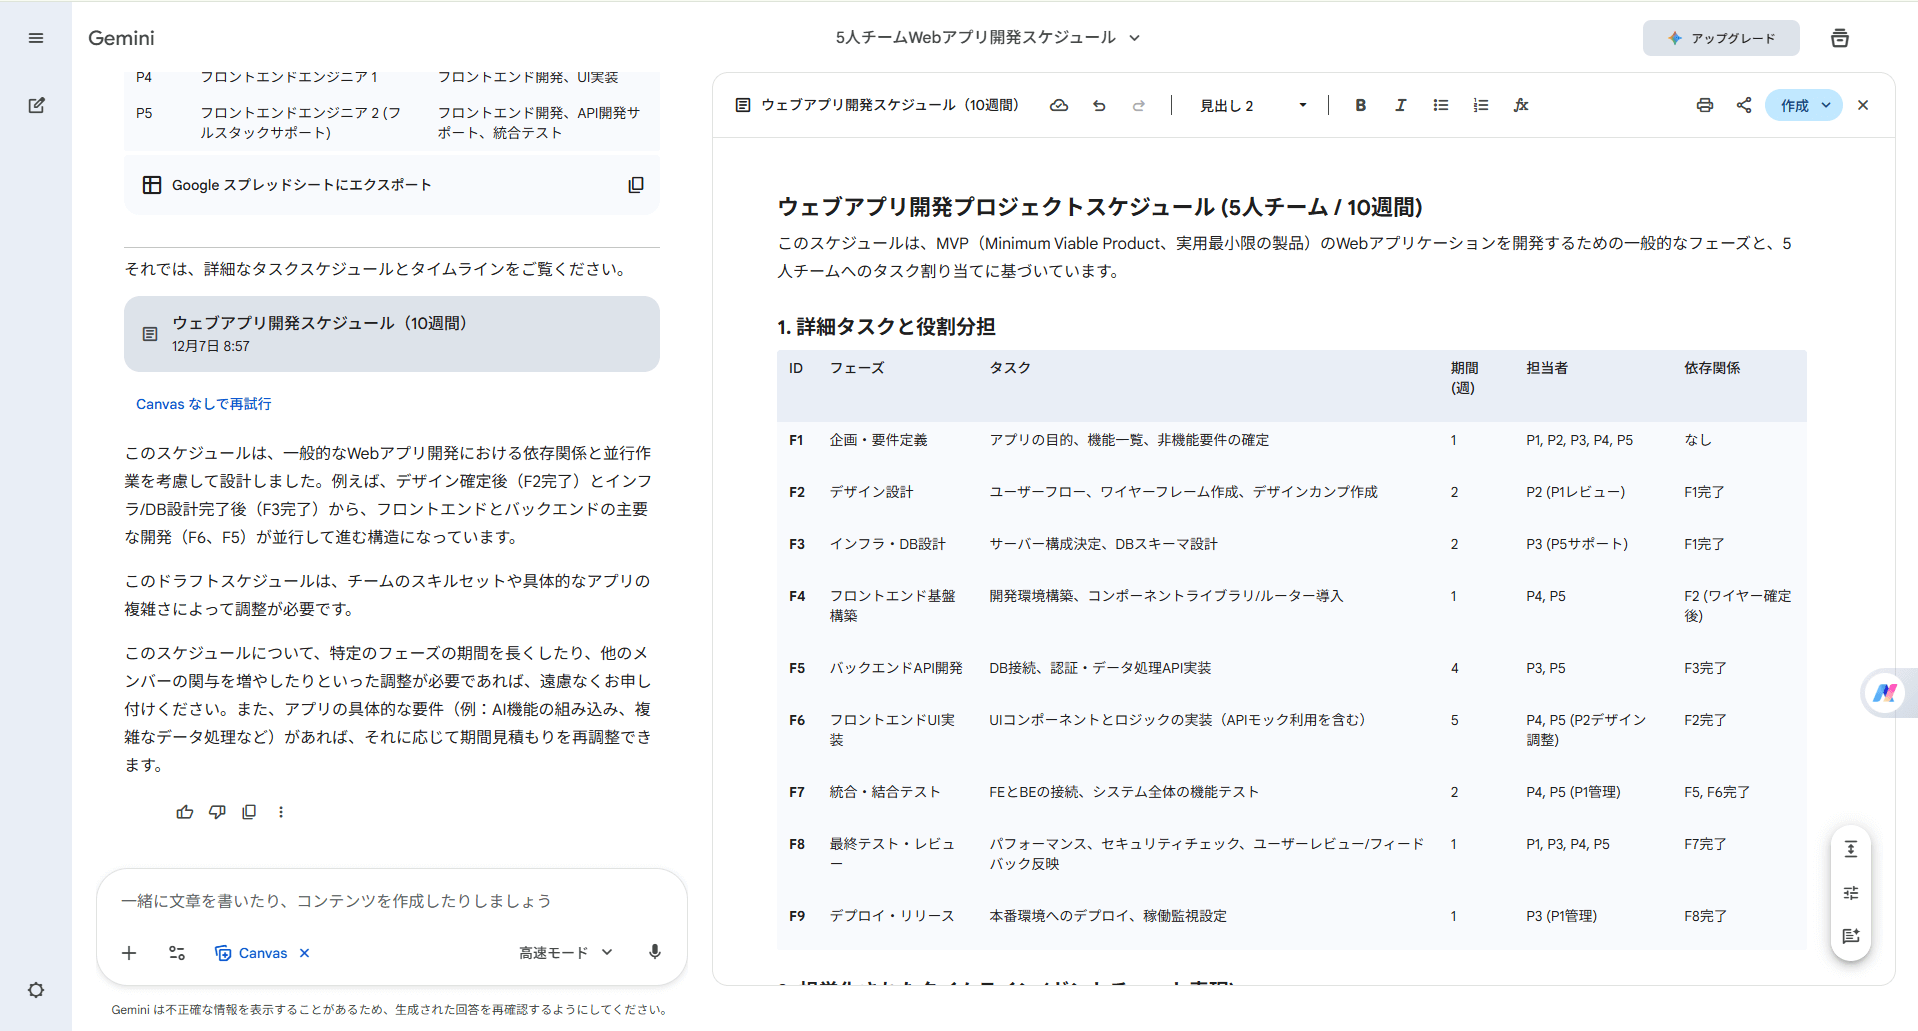Open the share options for the document

1744,105
